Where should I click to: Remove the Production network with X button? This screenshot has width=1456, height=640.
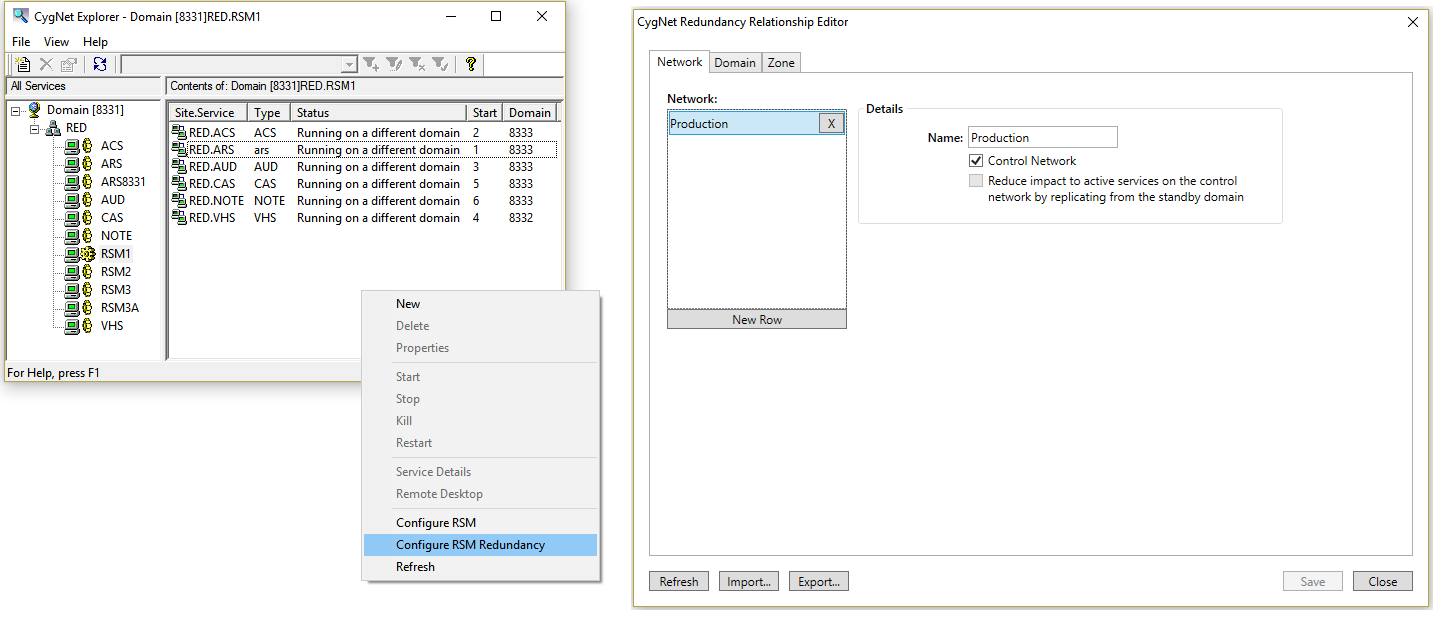[x=831, y=124]
